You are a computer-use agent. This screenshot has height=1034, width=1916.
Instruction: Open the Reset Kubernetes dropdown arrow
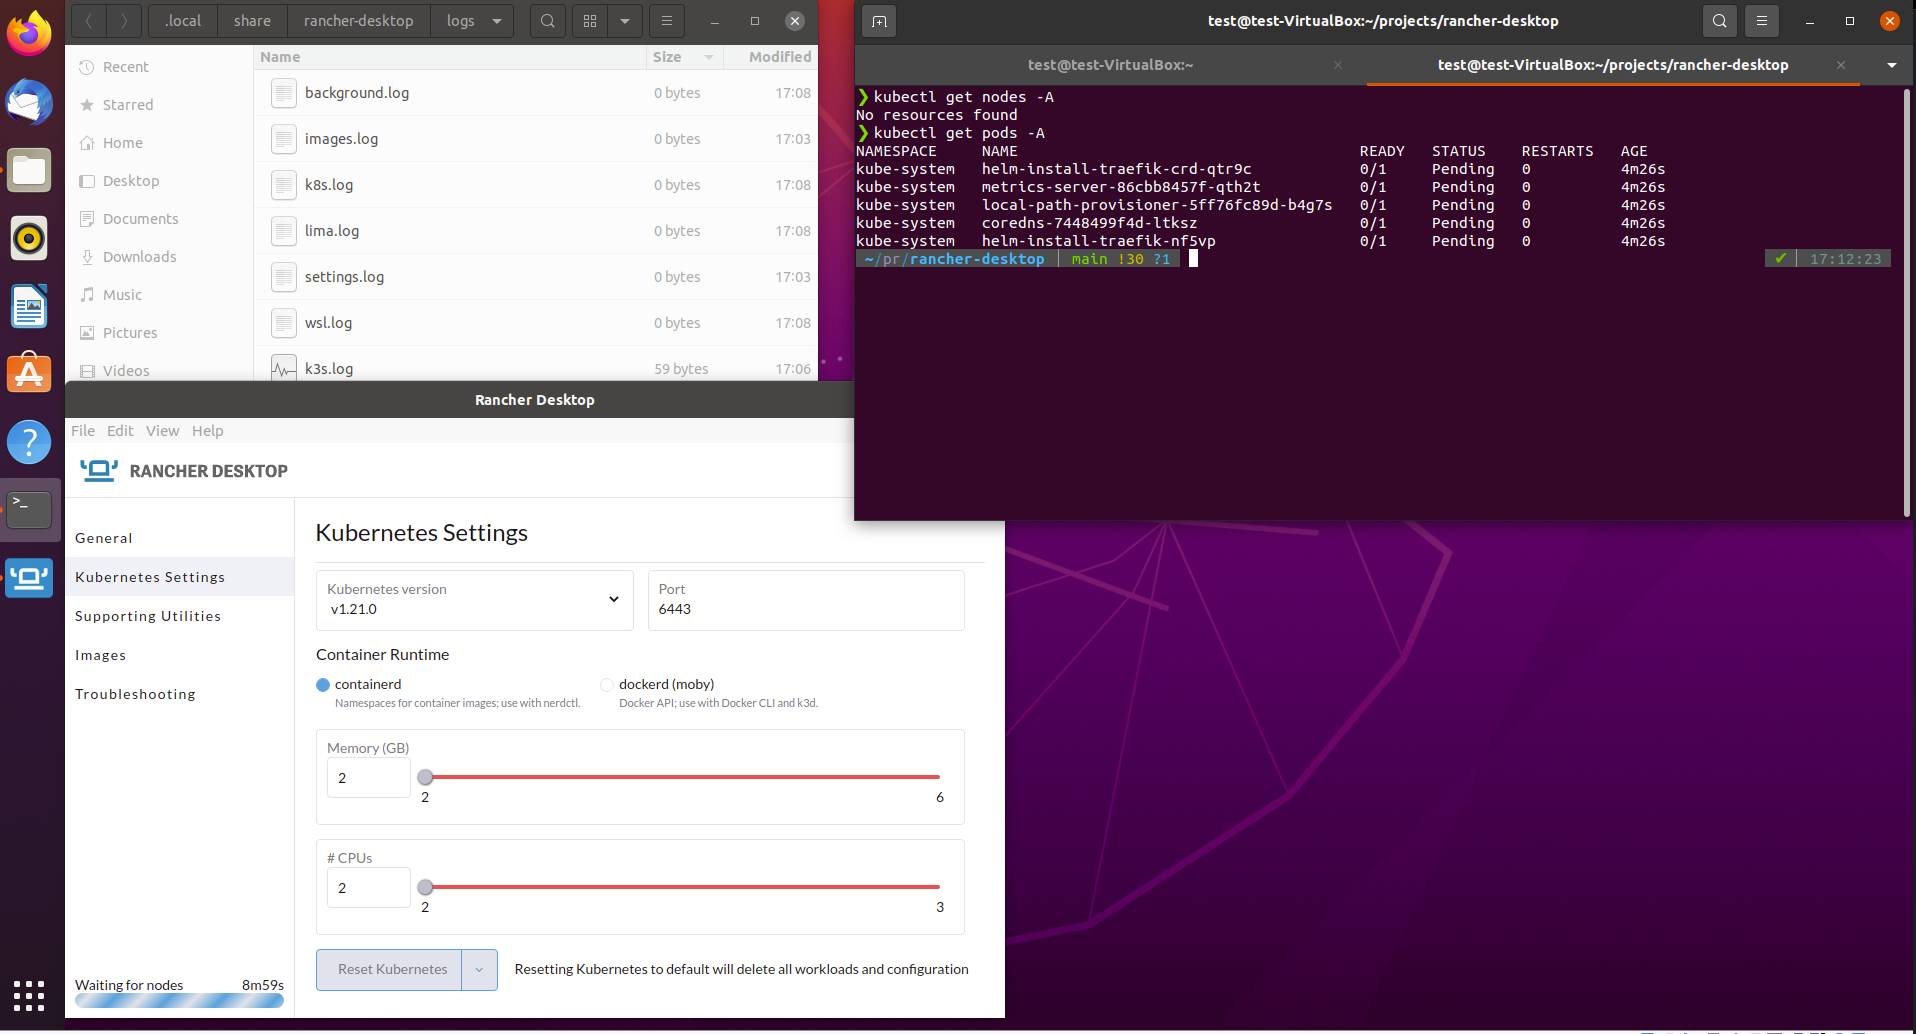479,970
